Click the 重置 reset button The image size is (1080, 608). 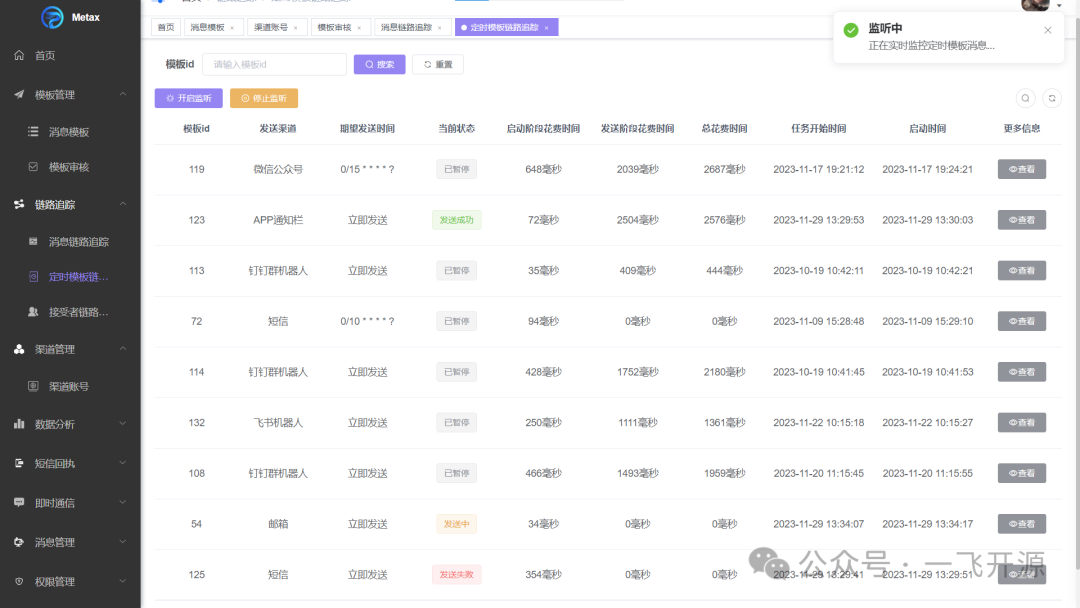click(x=438, y=65)
